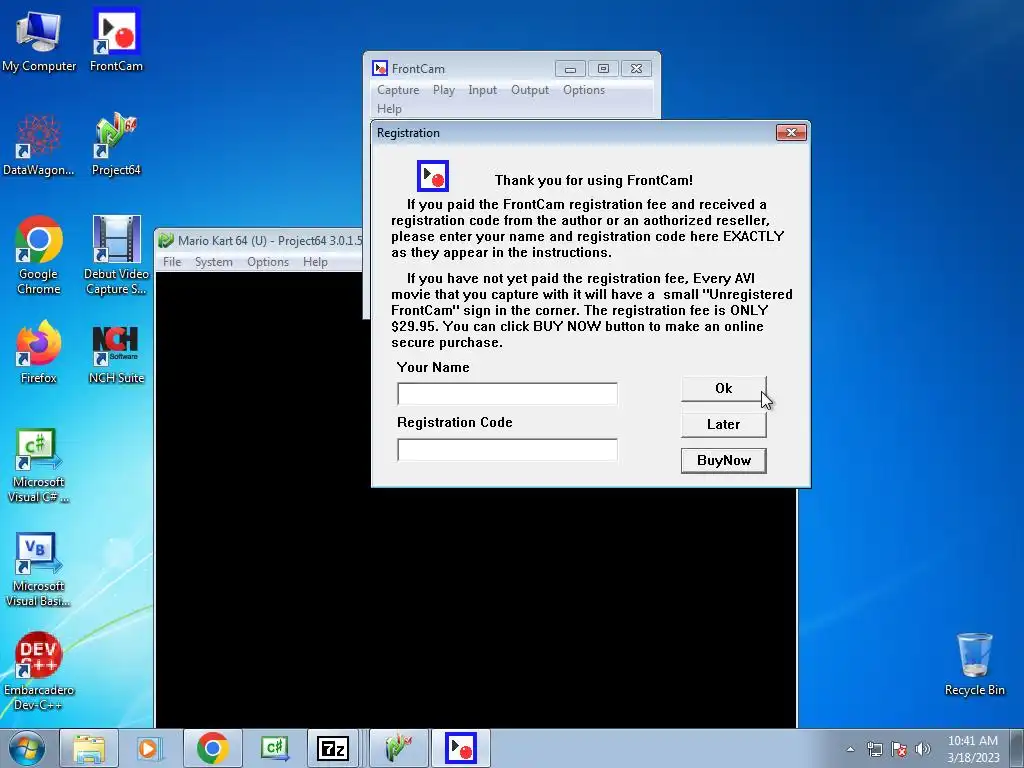
Task: Open Windows Explorer from the taskbar
Action: pyautogui.click(x=89, y=748)
